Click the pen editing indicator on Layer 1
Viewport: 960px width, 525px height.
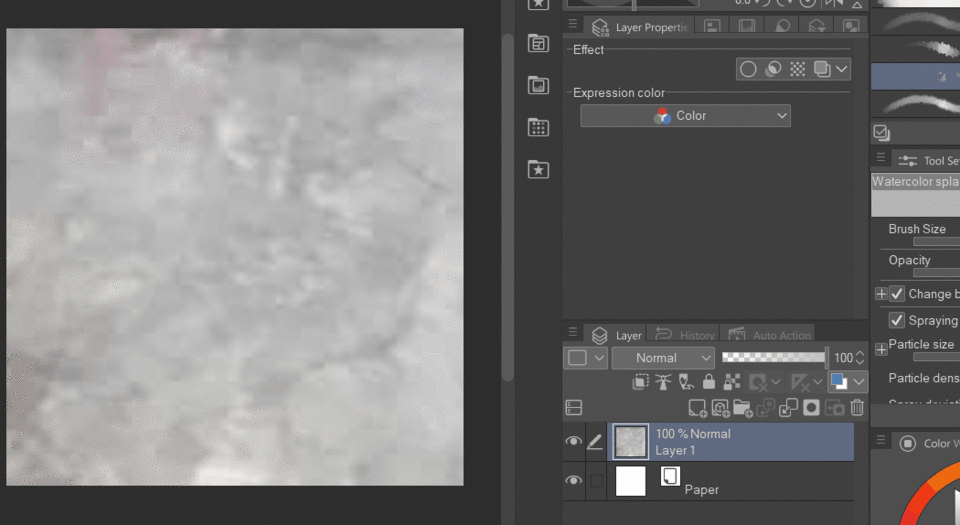[595, 441]
